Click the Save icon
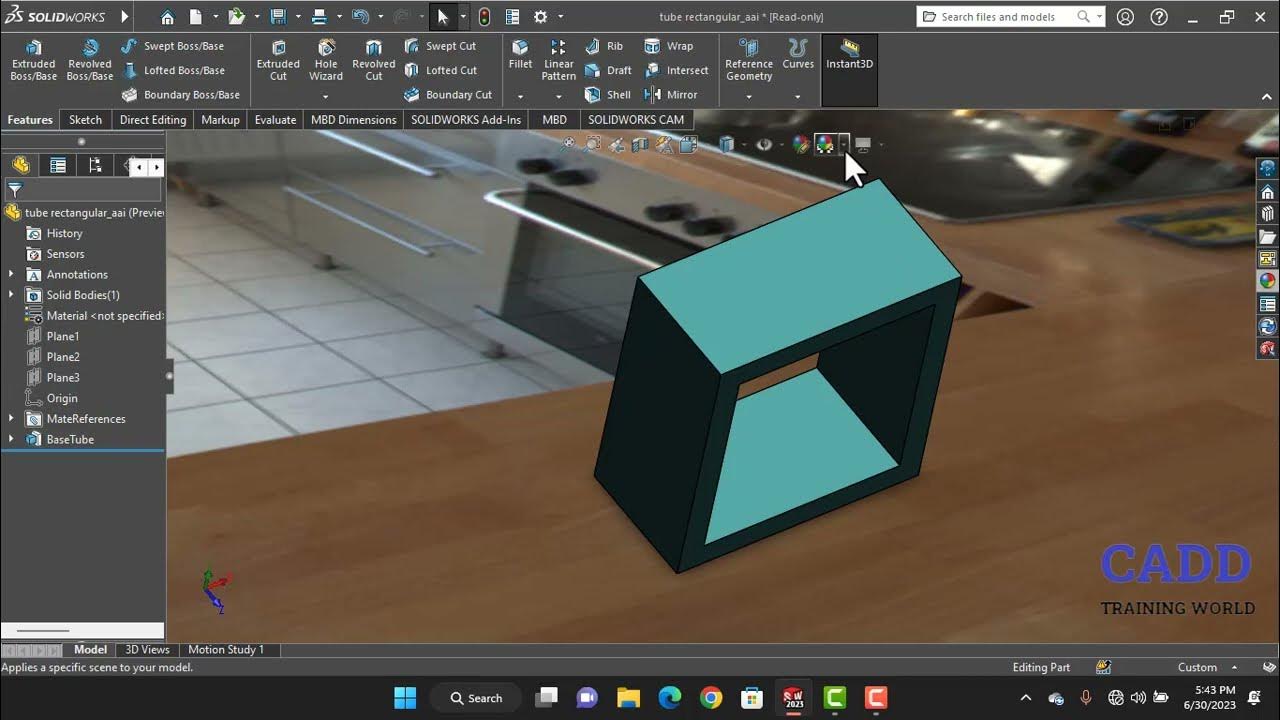Viewport: 1280px width, 720px height. (x=278, y=17)
